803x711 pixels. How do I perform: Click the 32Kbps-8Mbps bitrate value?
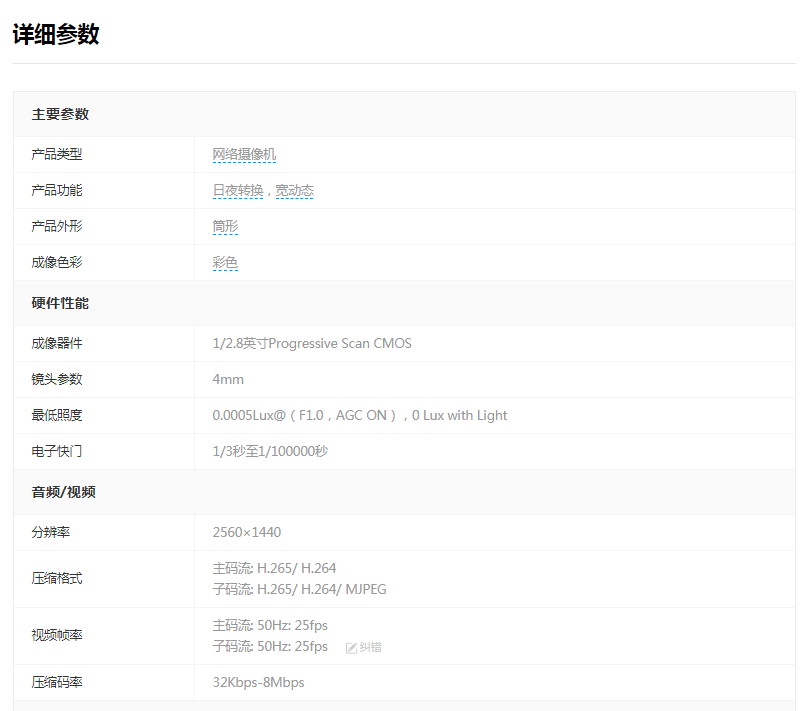point(258,682)
